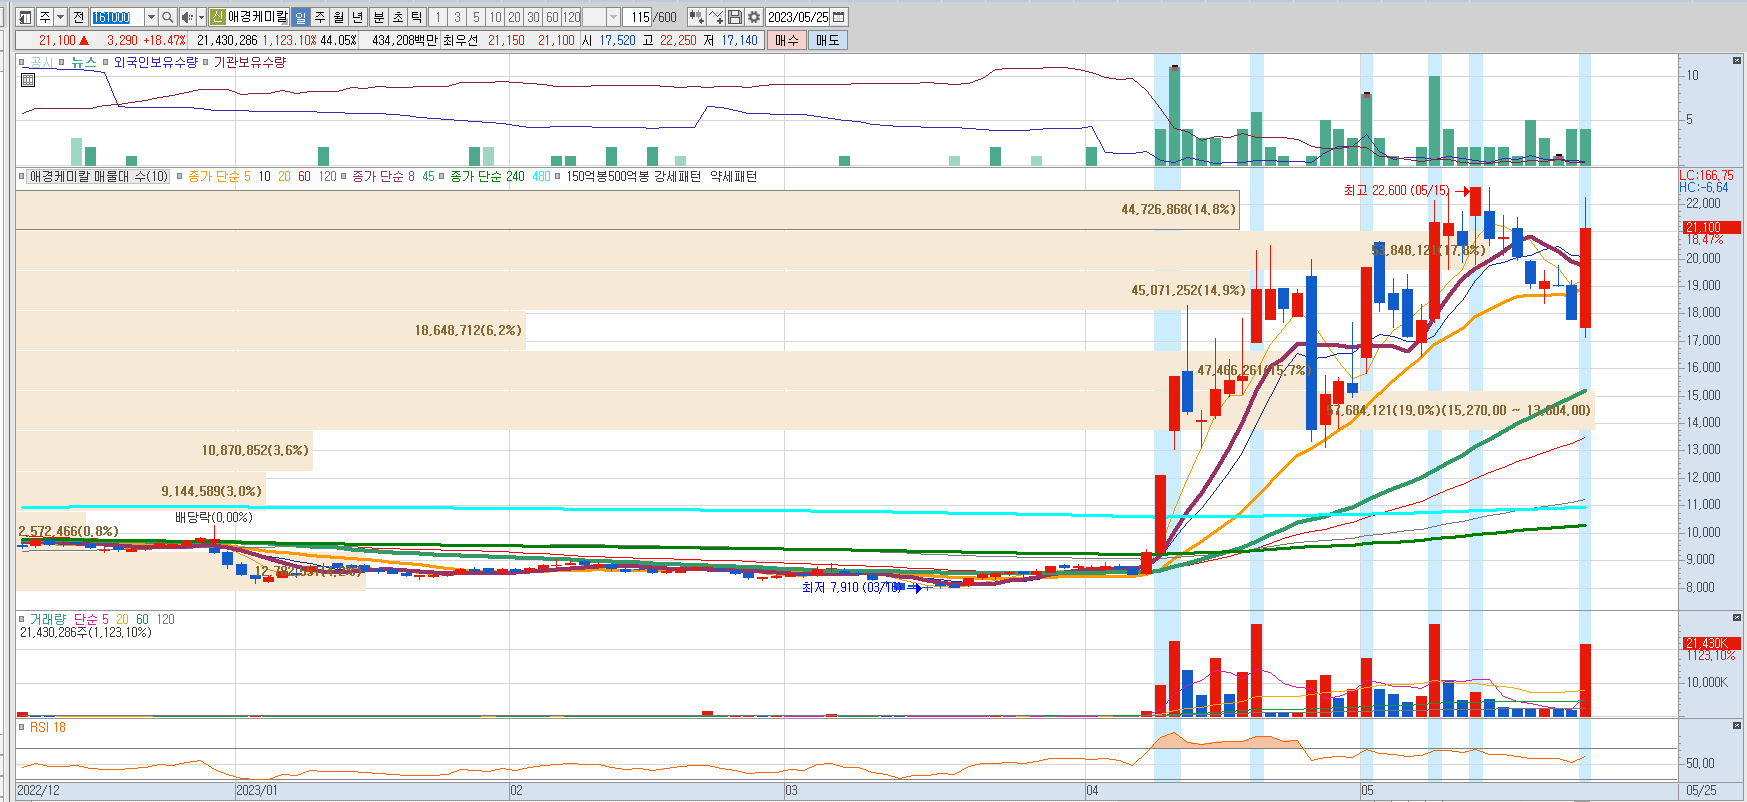Click the 약세패턴 label
This screenshot has height=802, width=1747.
tap(733, 176)
